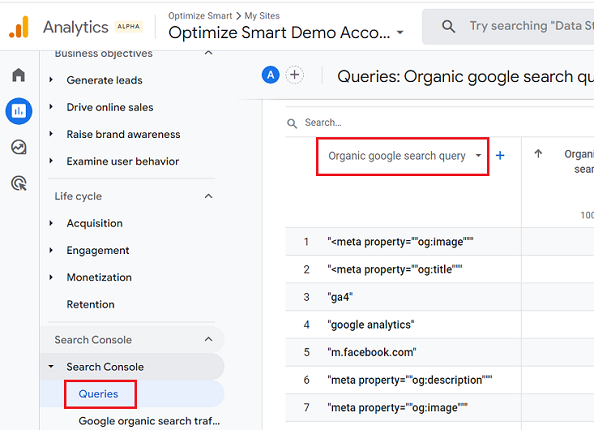594x430 pixels.
Task: Collapse the Search Console topic arrow
Action: 51,366
